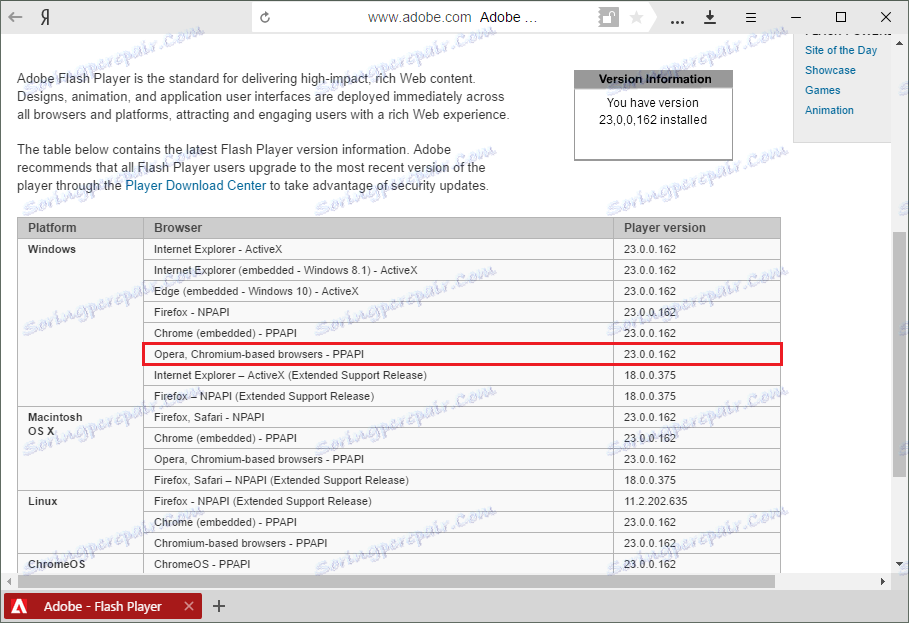Click the Platform column header

[81, 228]
